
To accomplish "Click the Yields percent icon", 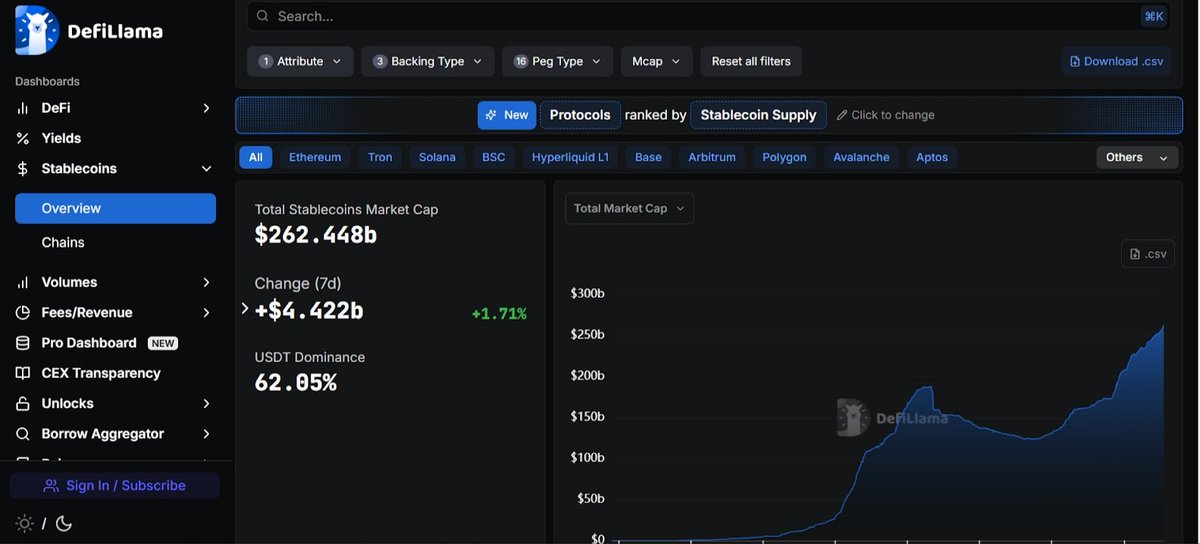I will (x=23, y=138).
